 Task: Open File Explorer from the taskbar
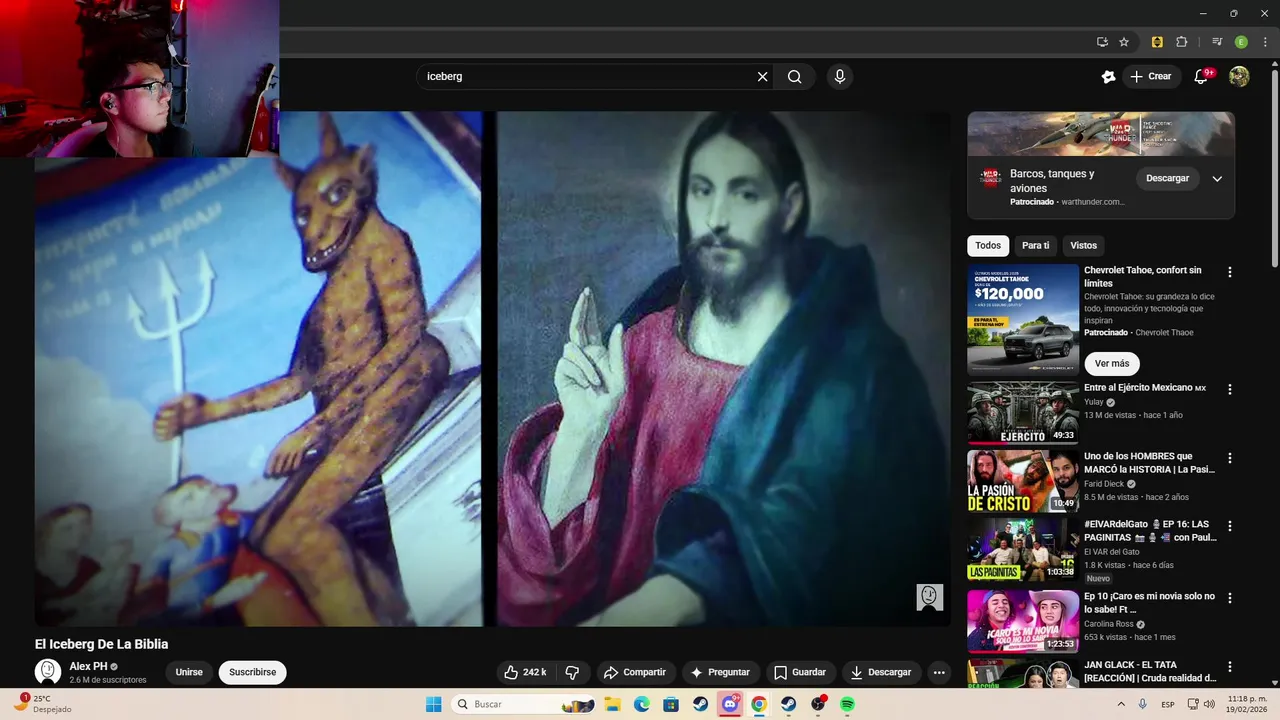613,704
